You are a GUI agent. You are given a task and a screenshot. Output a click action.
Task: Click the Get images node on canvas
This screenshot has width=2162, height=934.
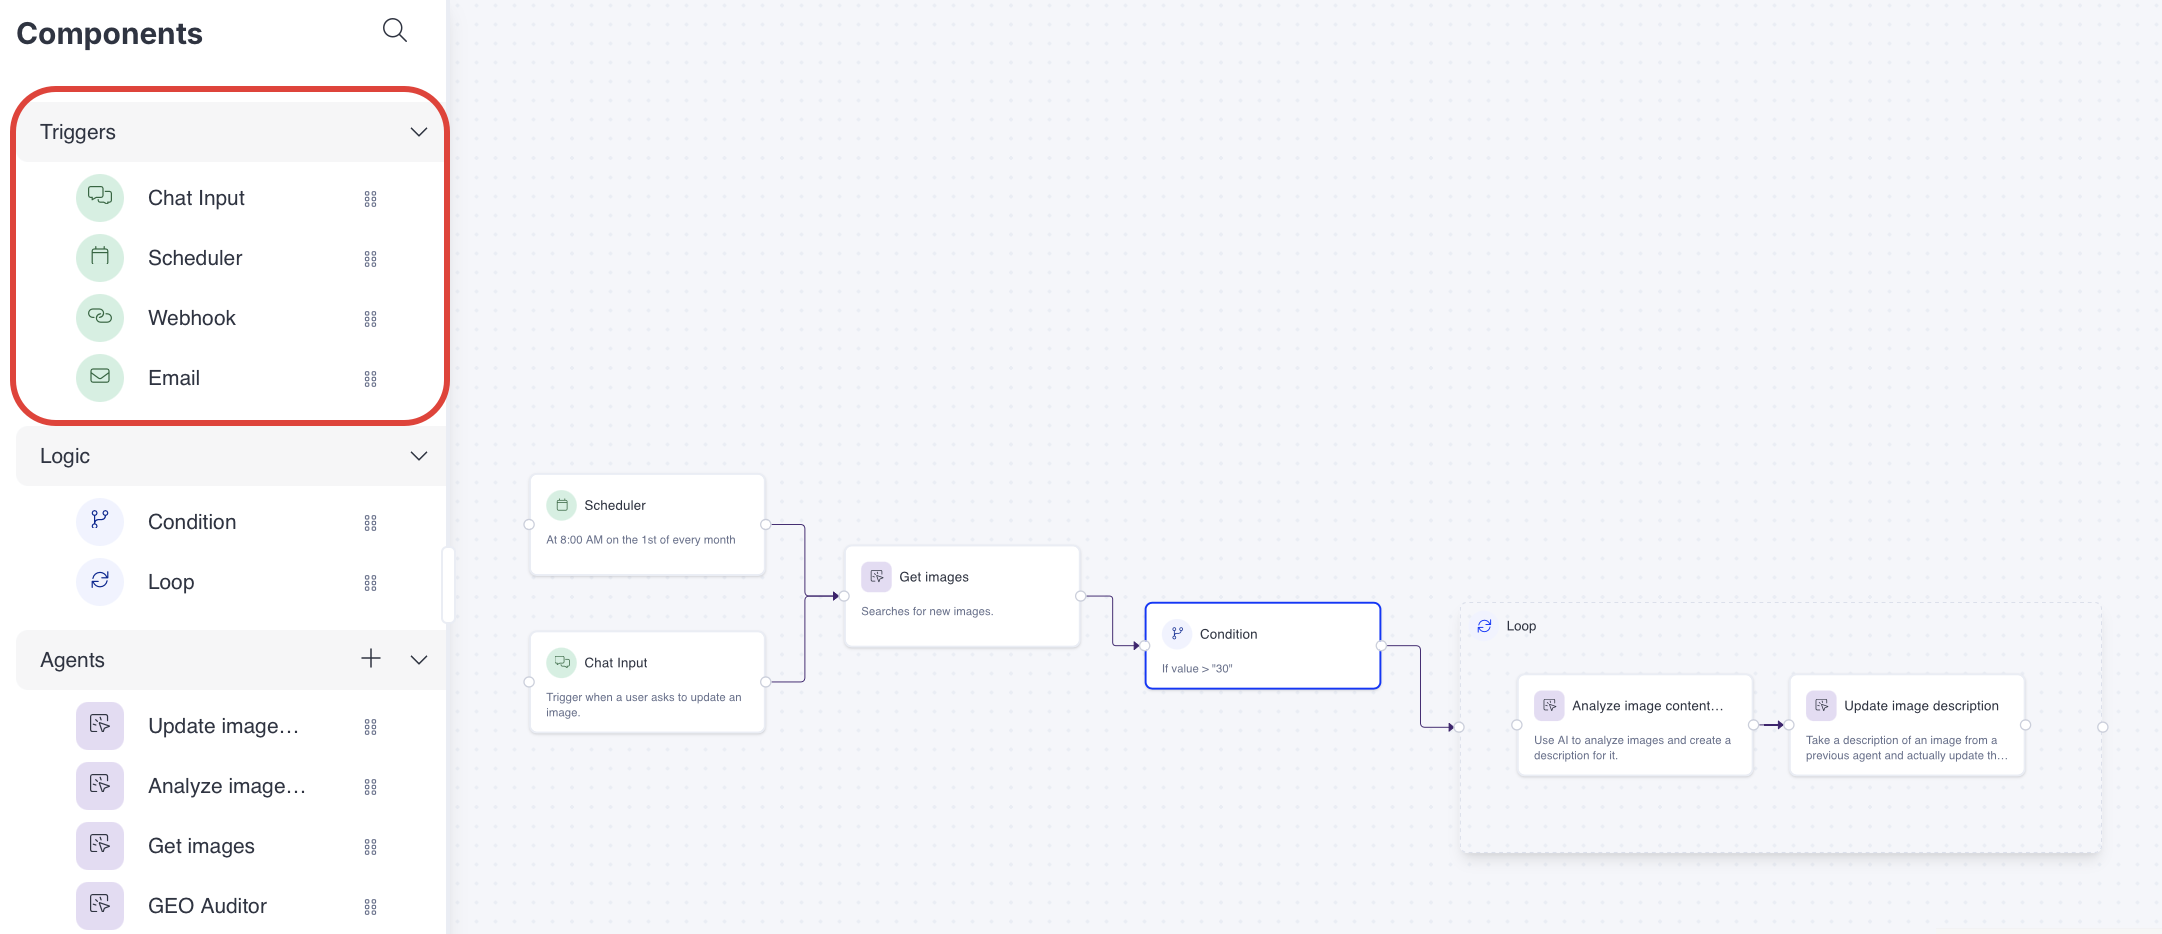(961, 596)
